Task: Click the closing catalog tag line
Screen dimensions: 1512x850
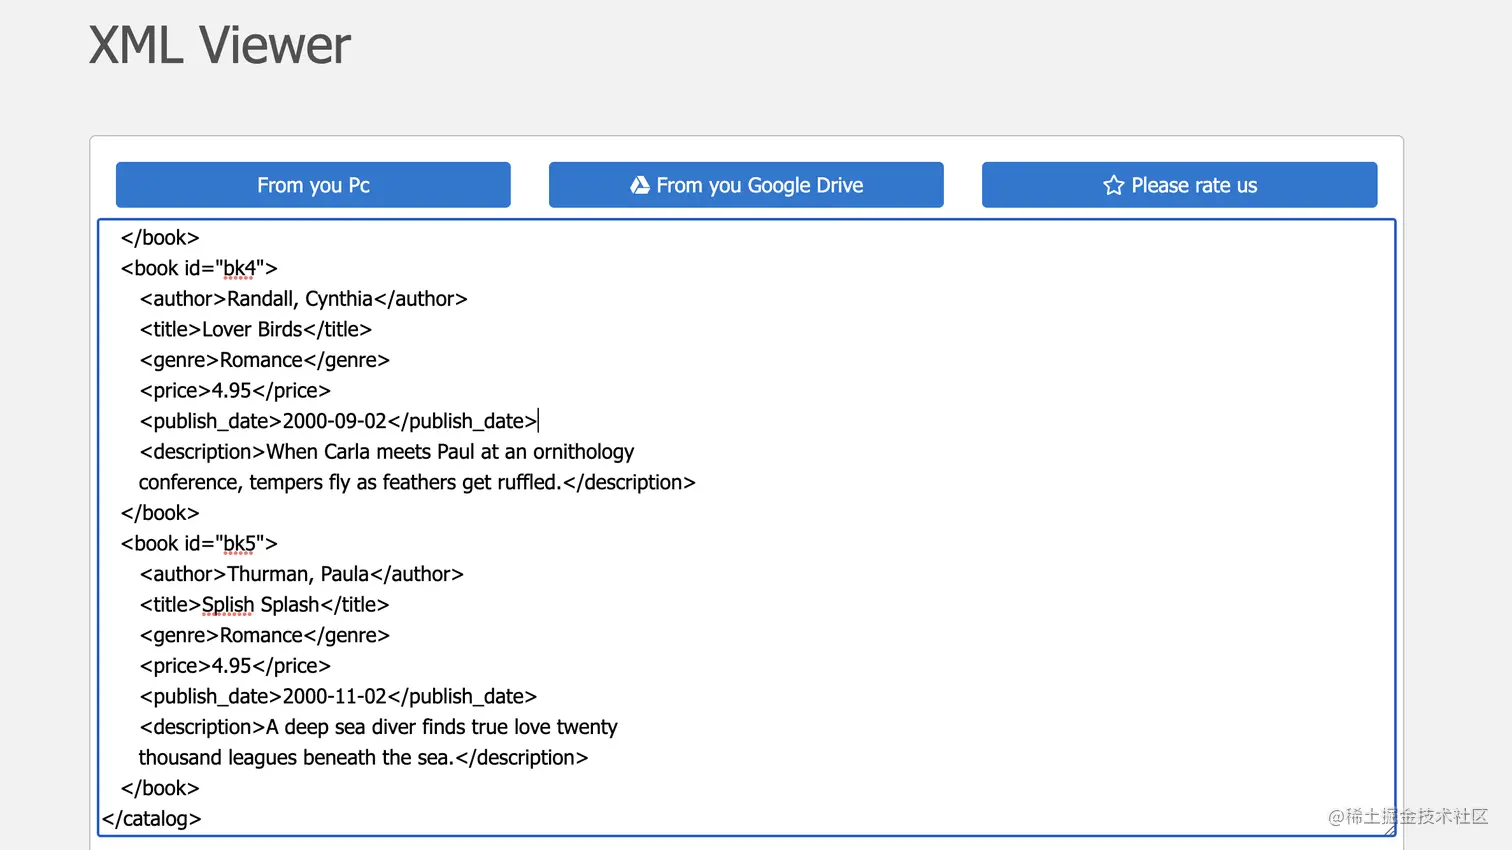Action: click(x=152, y=819)
